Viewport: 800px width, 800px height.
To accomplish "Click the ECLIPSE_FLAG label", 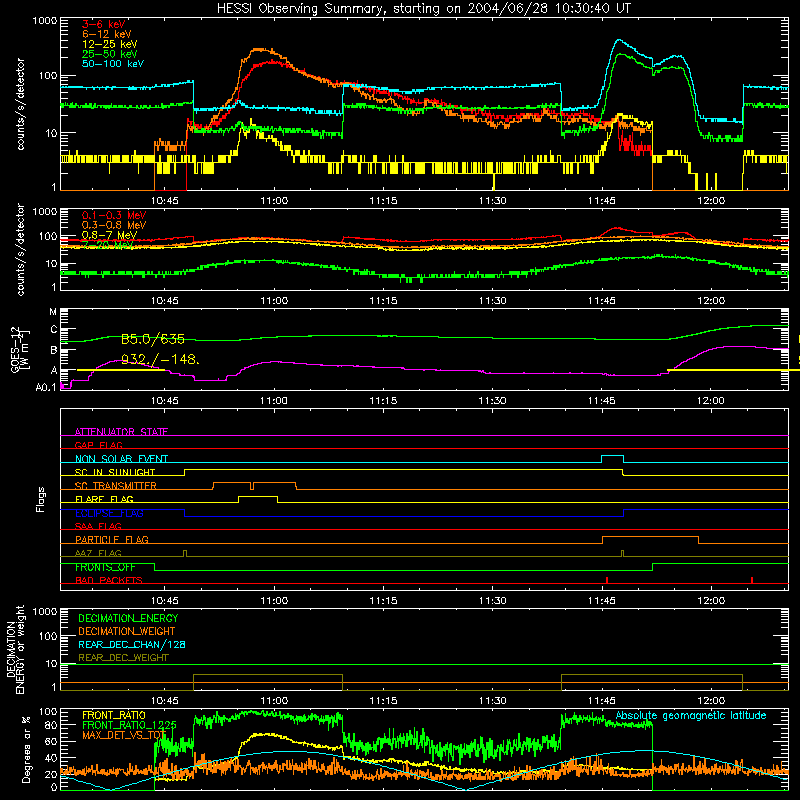I will (109, 513).
